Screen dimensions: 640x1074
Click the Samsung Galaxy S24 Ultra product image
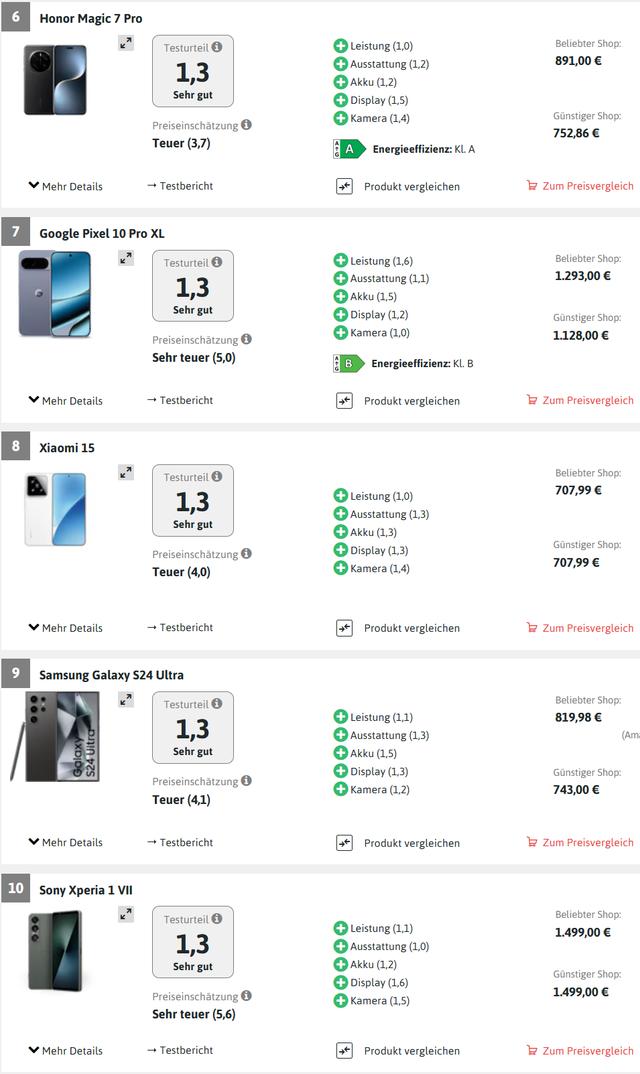(56, 736)
